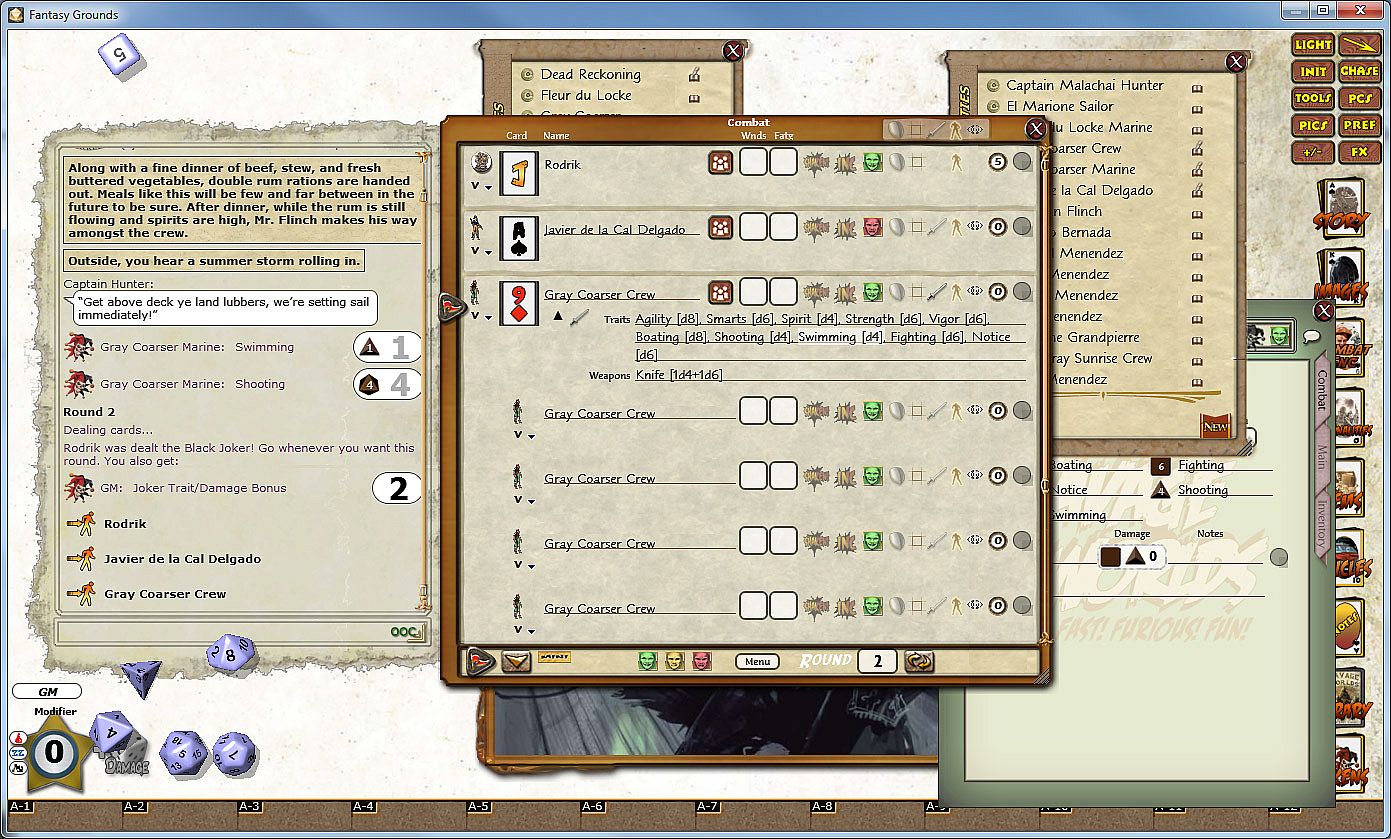Click the arrow pointer button beside LIGHT

pos(1359,45)
